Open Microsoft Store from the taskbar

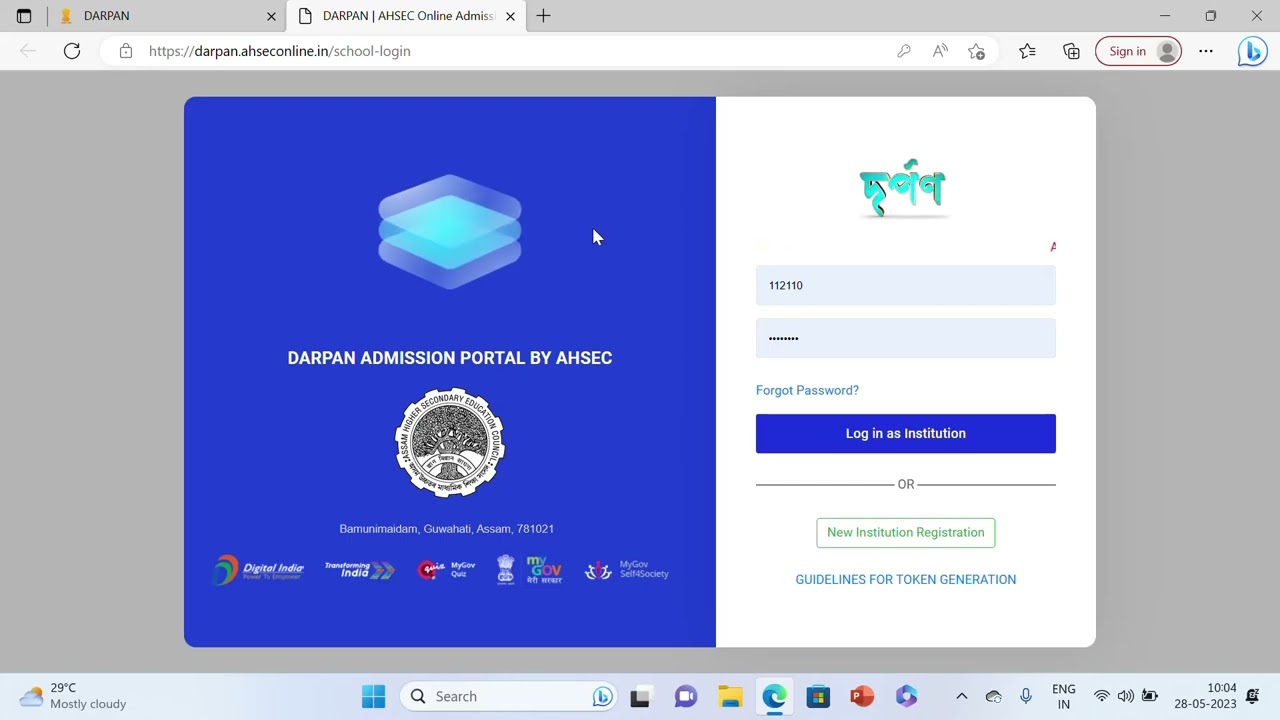point(818,696)
